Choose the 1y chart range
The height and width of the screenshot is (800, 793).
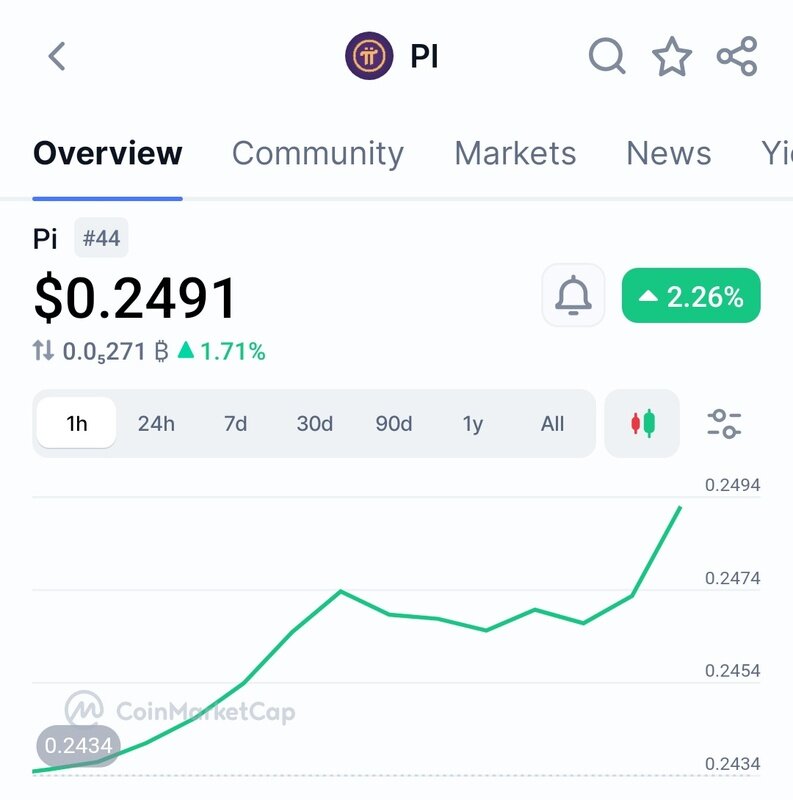[x=473, y=423]
